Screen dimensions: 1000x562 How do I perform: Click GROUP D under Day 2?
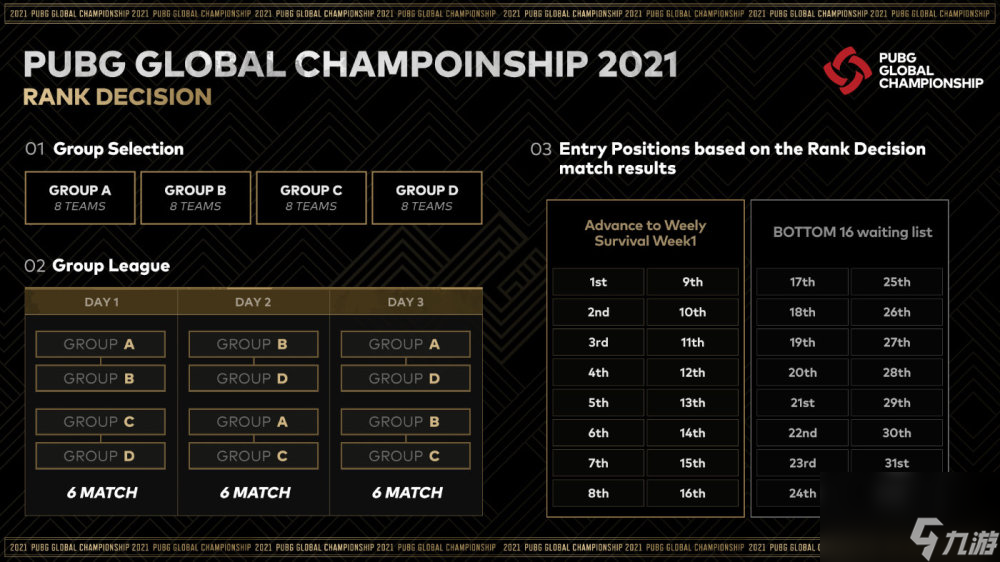point(253,378)
